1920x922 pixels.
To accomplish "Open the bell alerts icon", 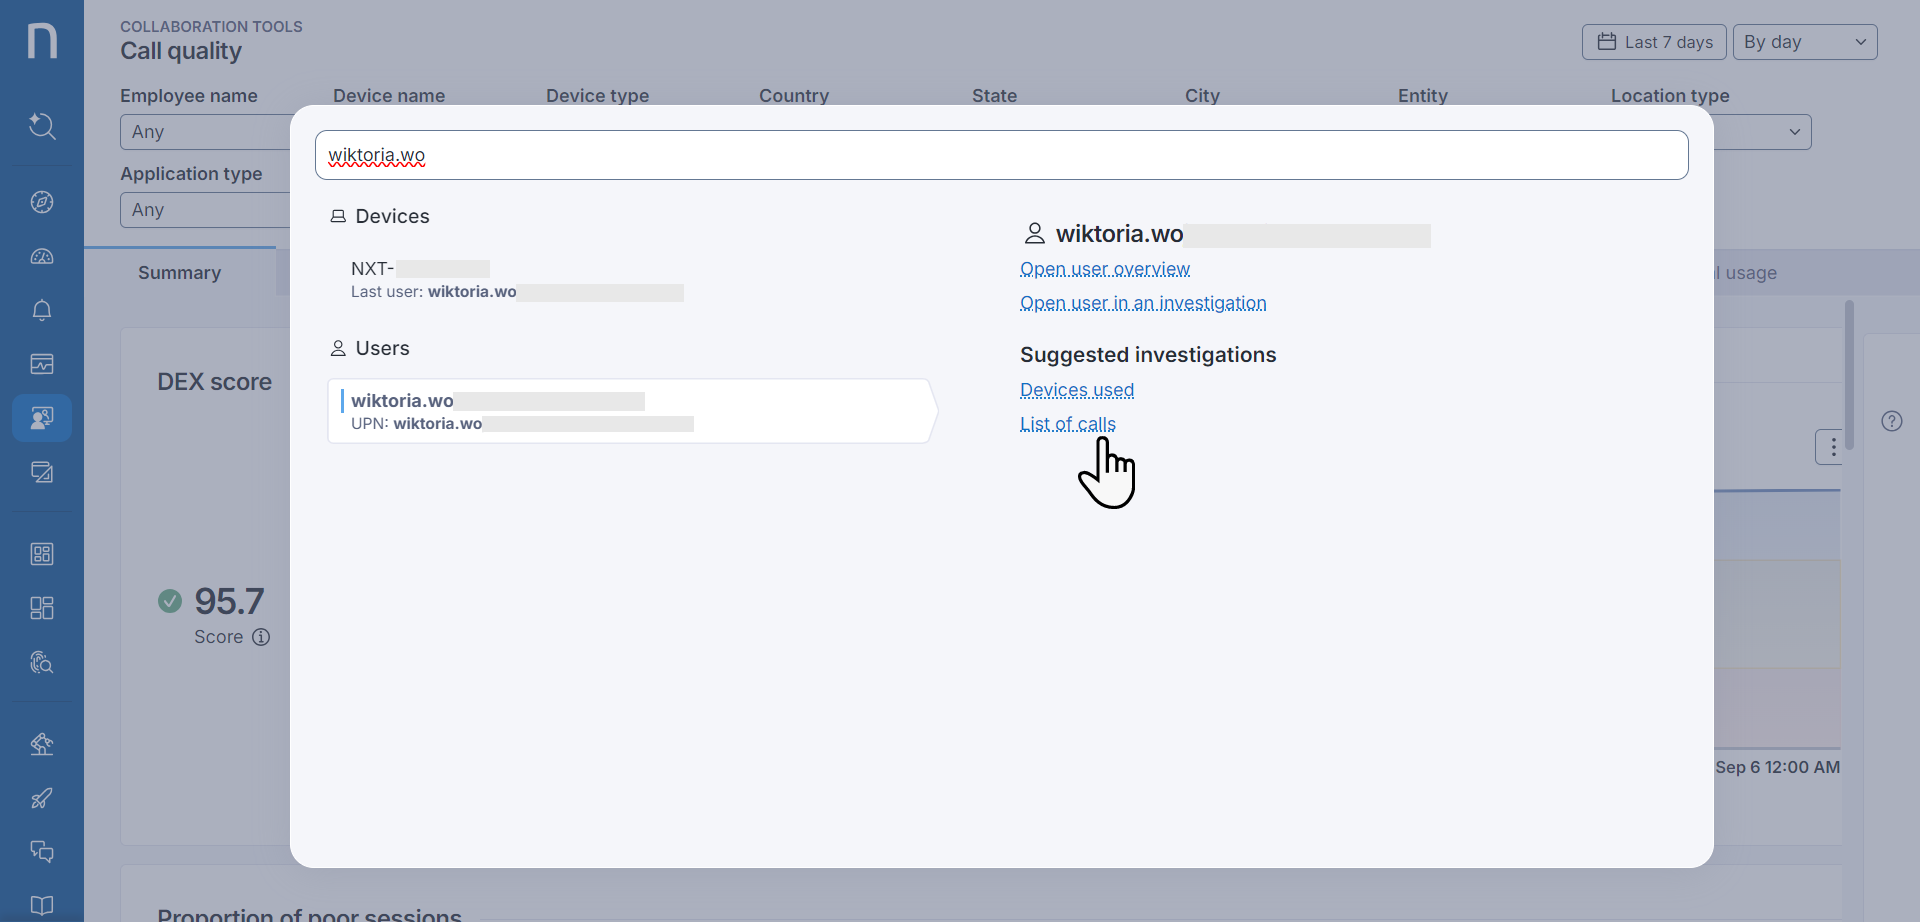I will pyautogui.click(x=42, y=310).
